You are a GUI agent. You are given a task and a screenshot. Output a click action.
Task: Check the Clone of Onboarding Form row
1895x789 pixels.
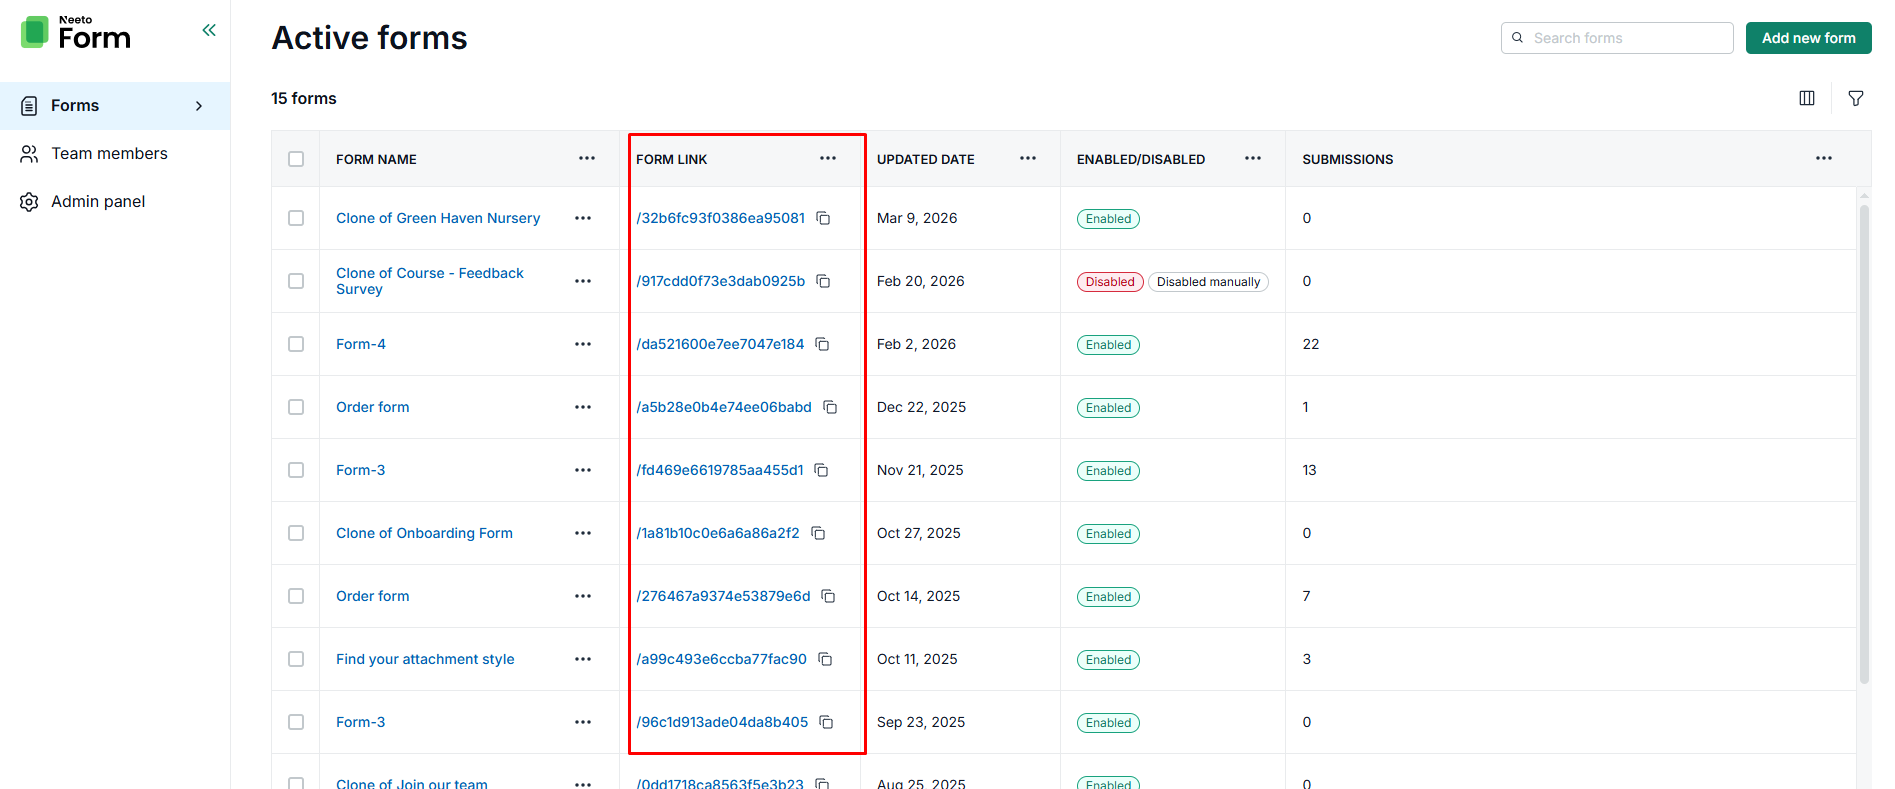(x=296, y=533)
